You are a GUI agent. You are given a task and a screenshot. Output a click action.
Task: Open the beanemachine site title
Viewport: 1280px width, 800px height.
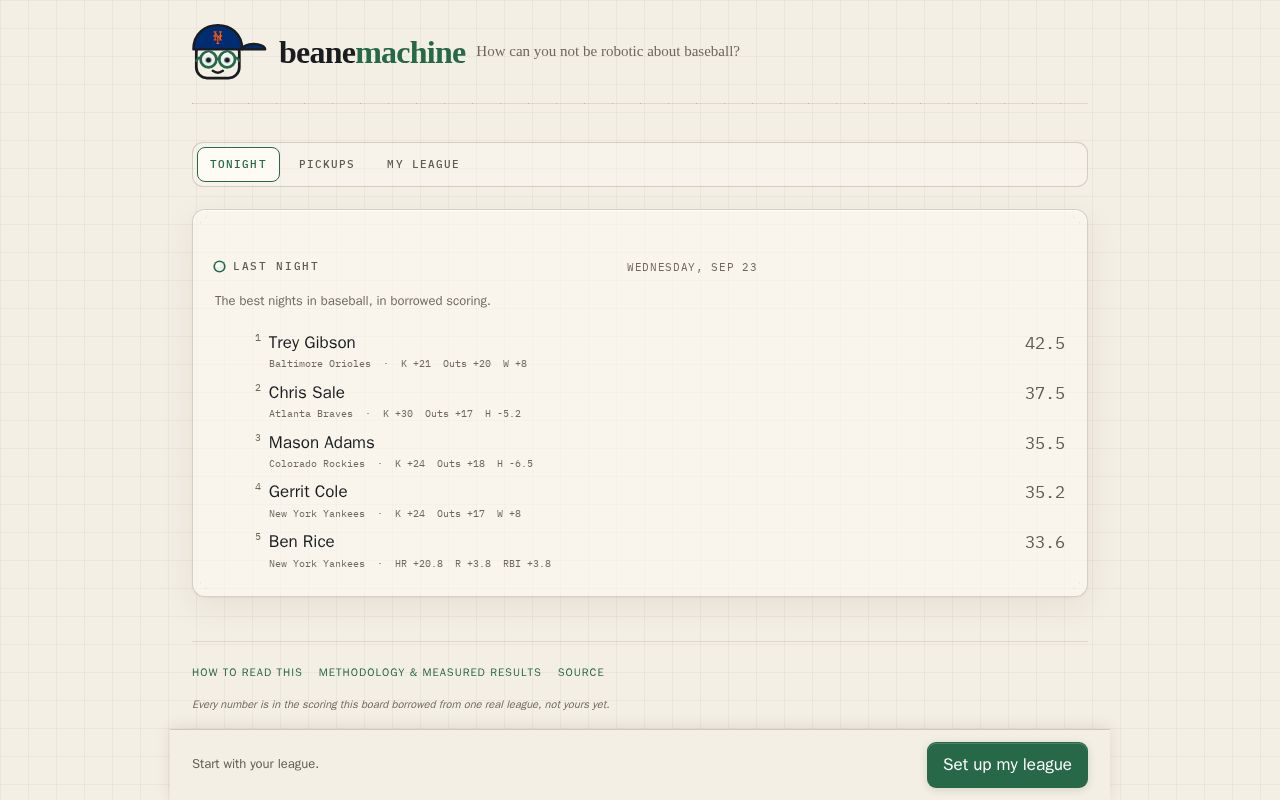click(x=372, y=52)
